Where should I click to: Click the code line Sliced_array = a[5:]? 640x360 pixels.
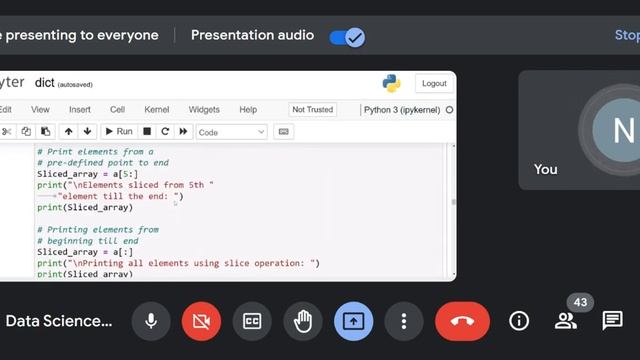coord(87,174)
